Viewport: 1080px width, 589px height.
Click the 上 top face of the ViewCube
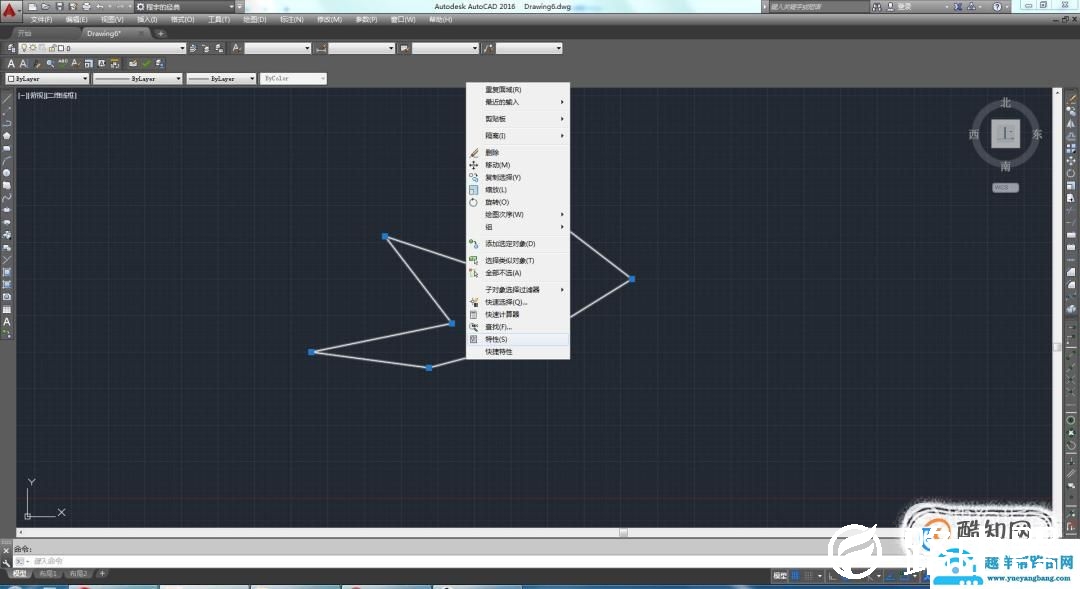tap(1006, 133)
